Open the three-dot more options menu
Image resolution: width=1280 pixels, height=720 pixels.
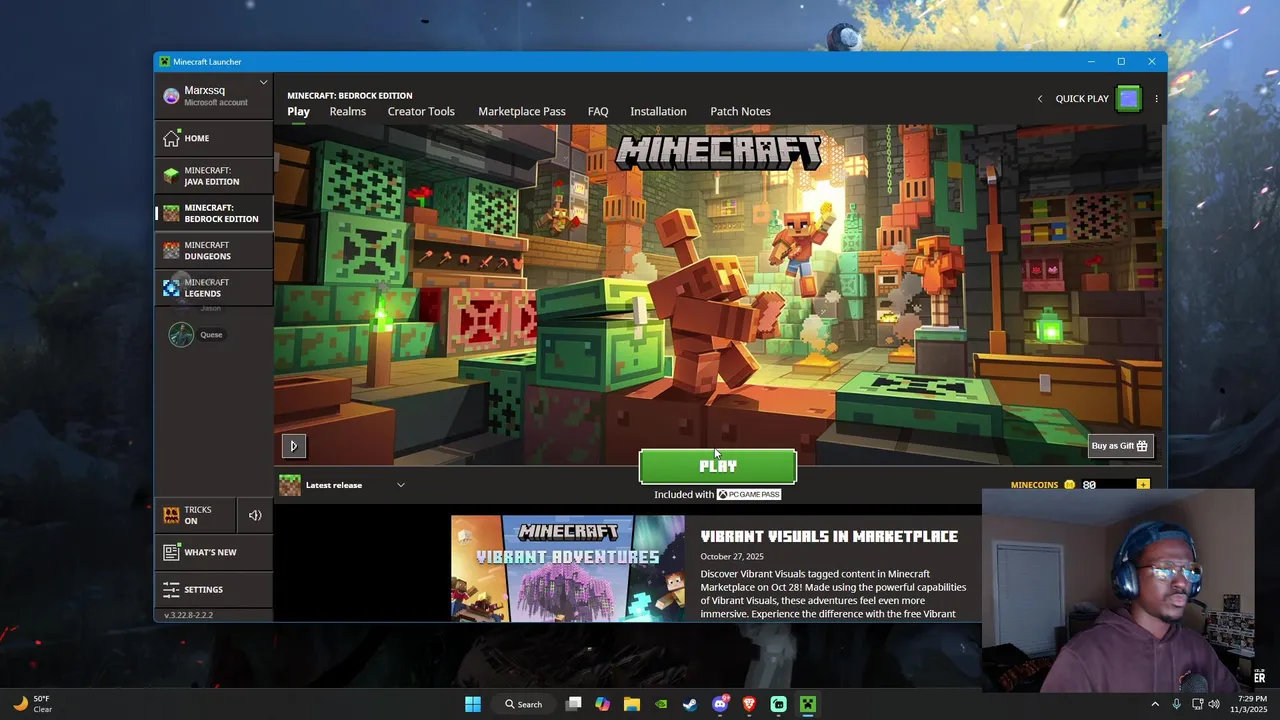pos(1156,99)
